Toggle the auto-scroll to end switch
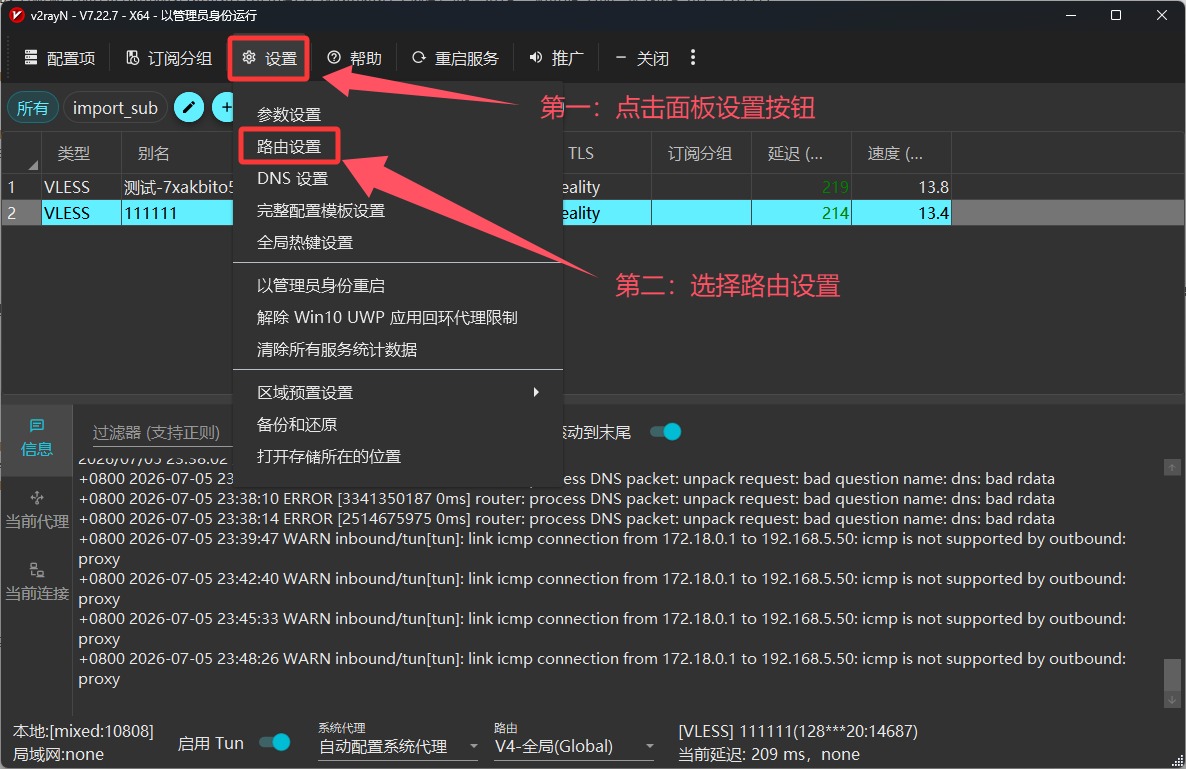1186x769 pixels. coord(666,432)
